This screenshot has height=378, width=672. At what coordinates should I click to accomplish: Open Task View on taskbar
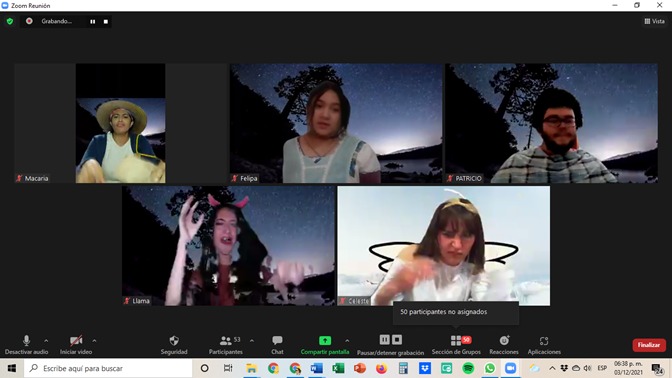[x=228, y=368]
